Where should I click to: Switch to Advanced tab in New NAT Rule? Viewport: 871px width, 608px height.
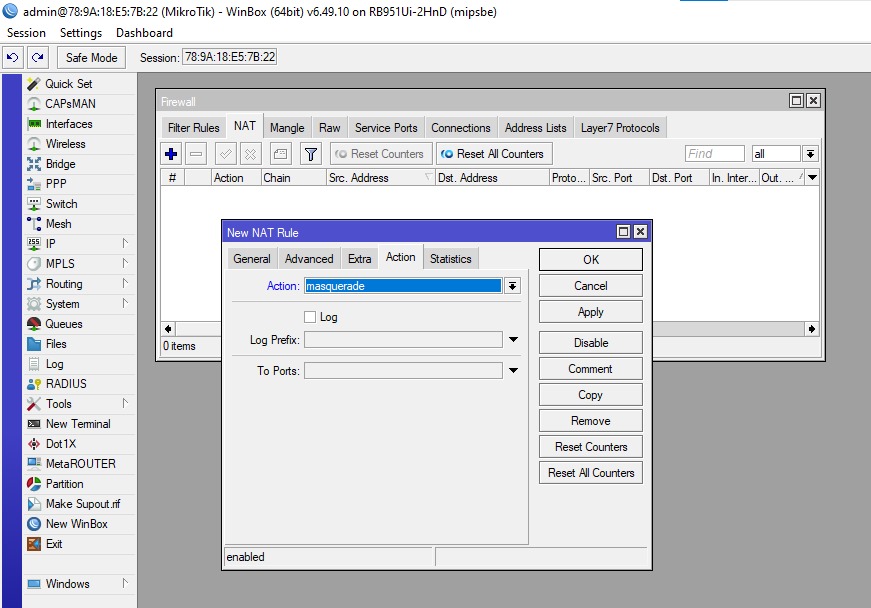click(x=309, y=259)
